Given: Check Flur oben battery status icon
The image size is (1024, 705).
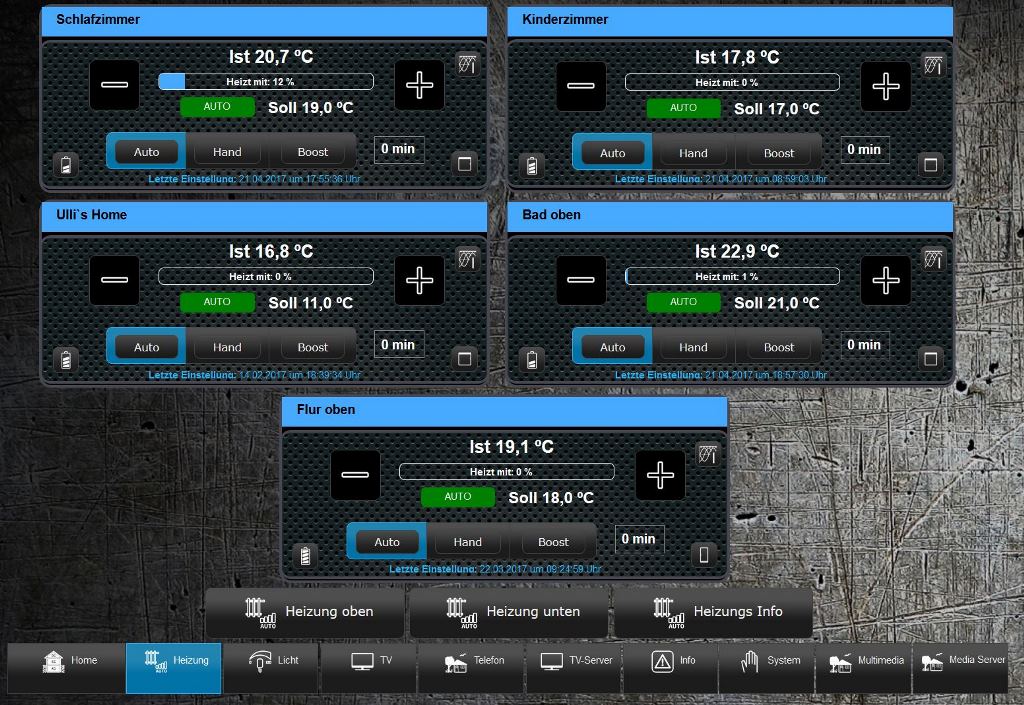Looking at the screenshot, I should tap(306, 556).
